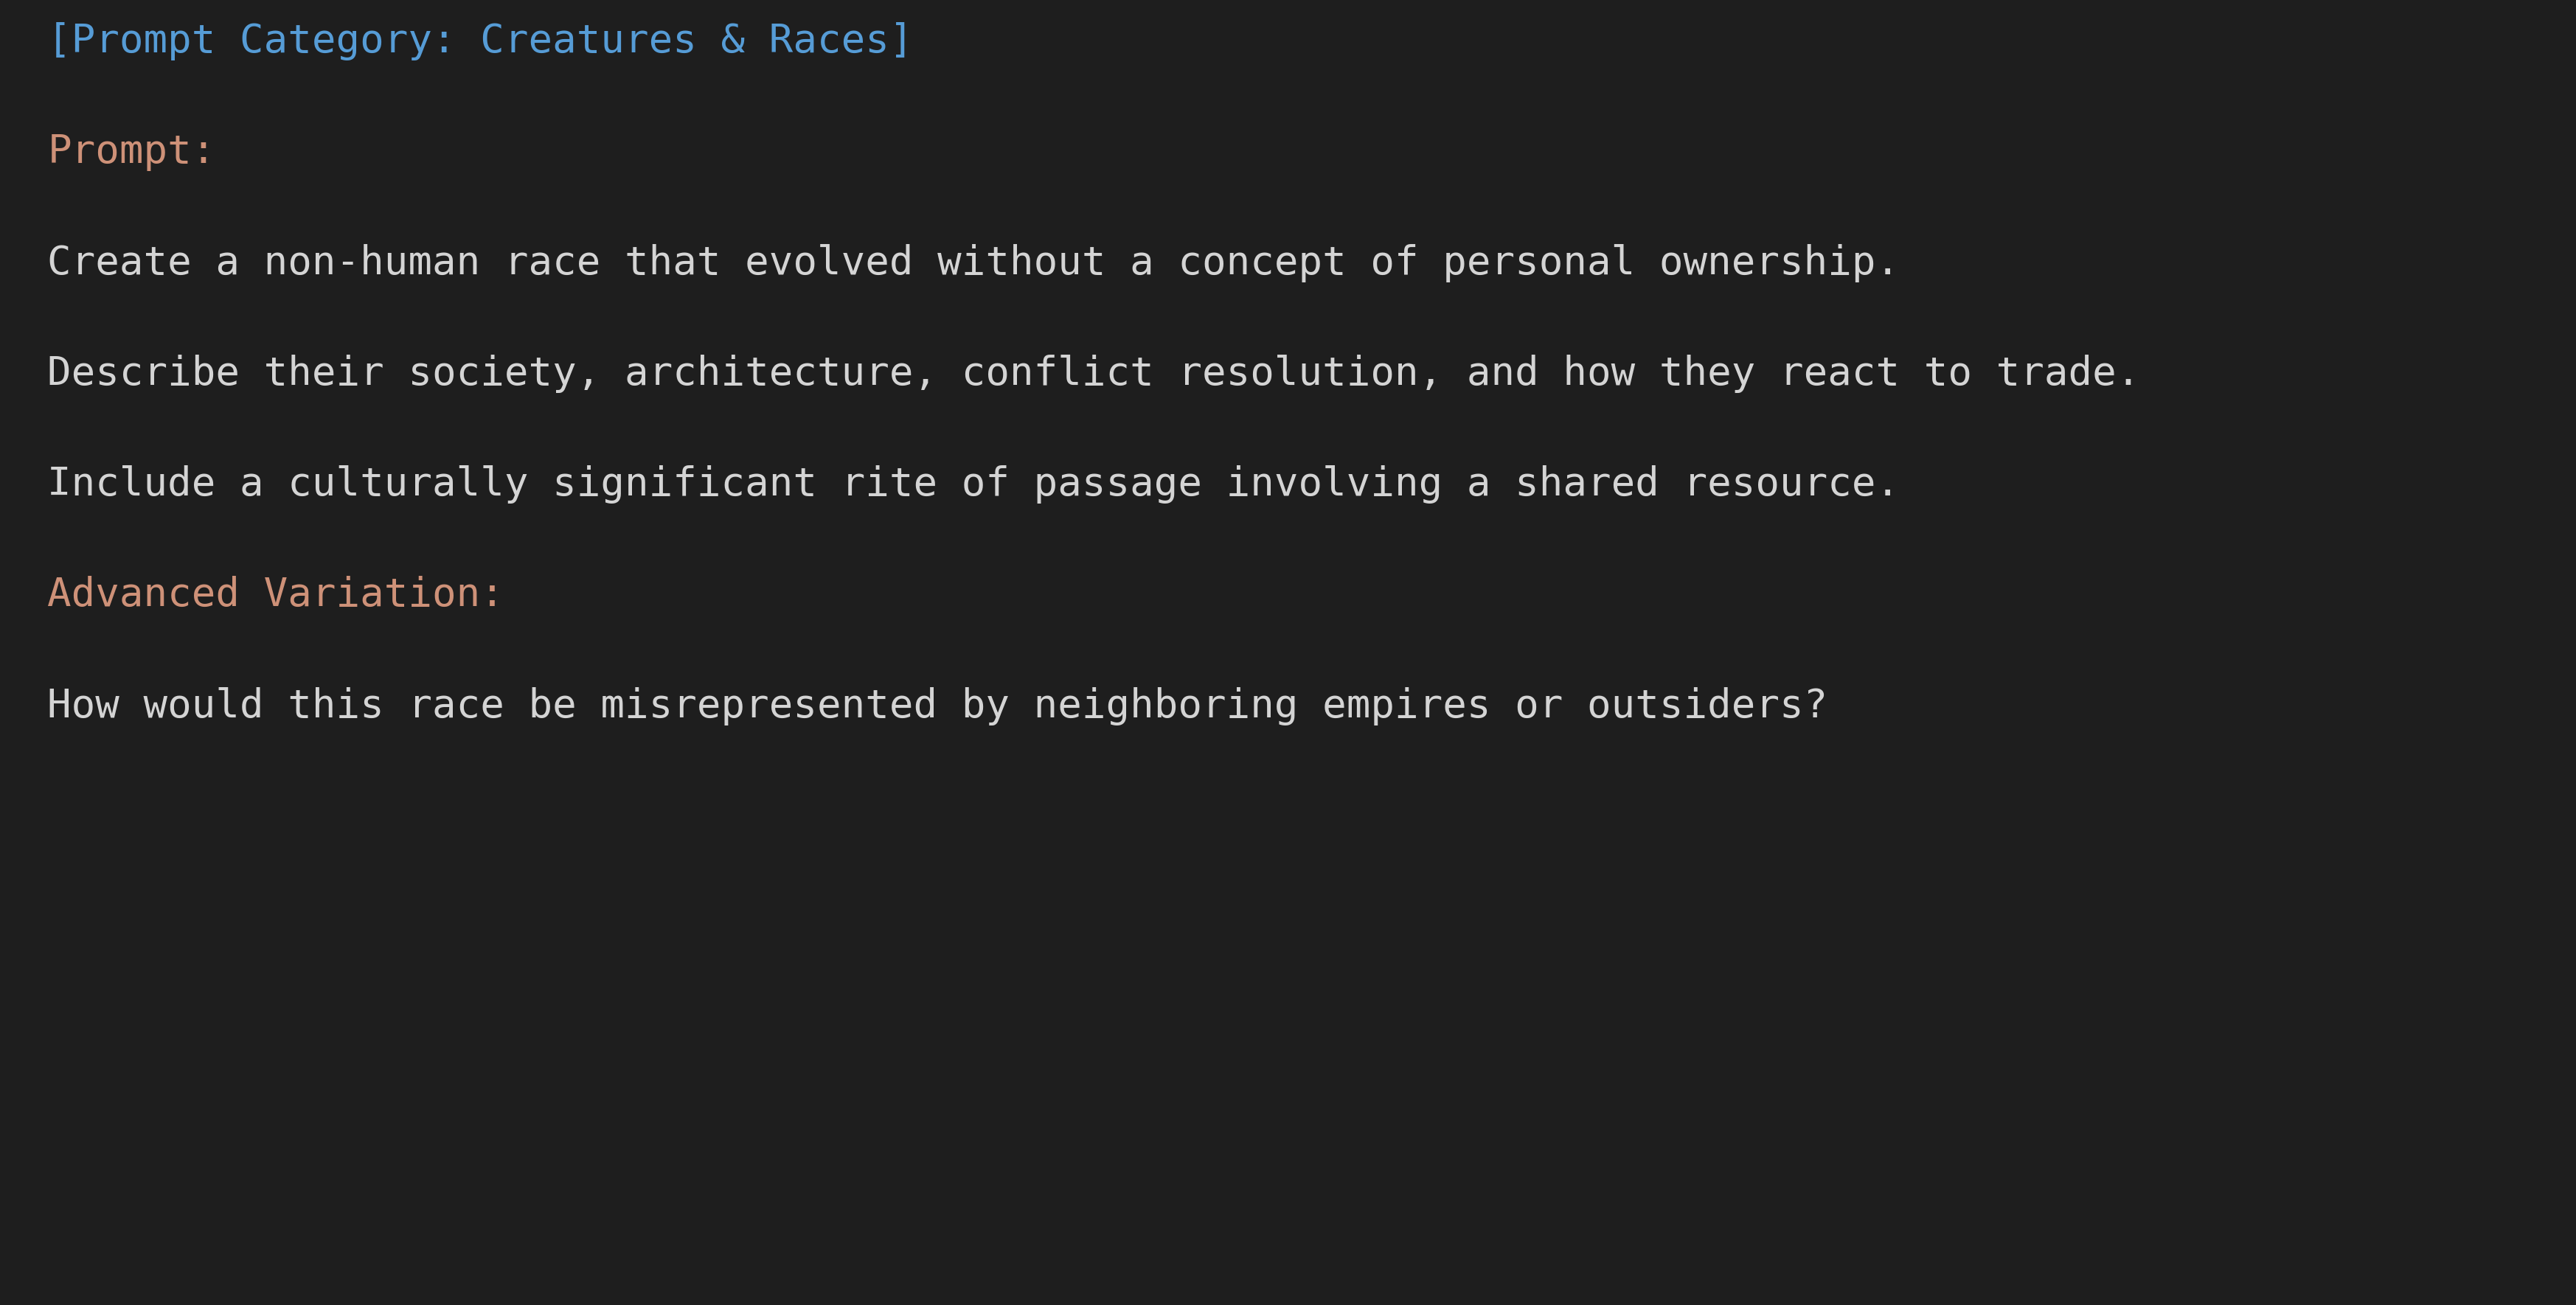Click the word 'outsiders?' at the text end

(x=1707, y=705)
